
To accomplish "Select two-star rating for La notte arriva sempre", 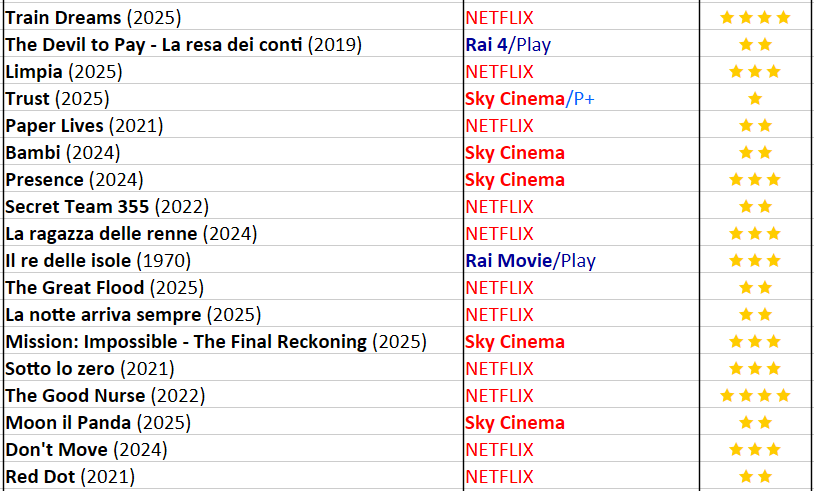I will pyautogui.click(x=755, y=315).
